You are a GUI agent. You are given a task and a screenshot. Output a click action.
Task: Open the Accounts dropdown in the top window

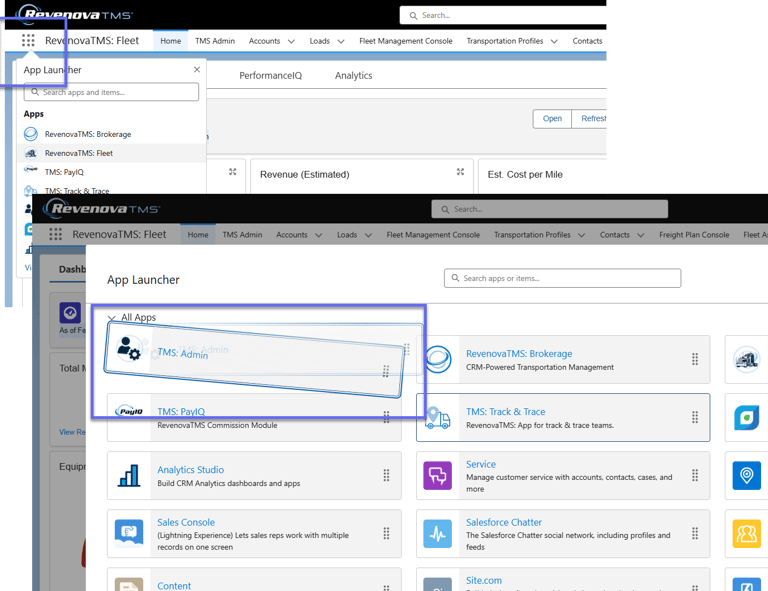291,41
